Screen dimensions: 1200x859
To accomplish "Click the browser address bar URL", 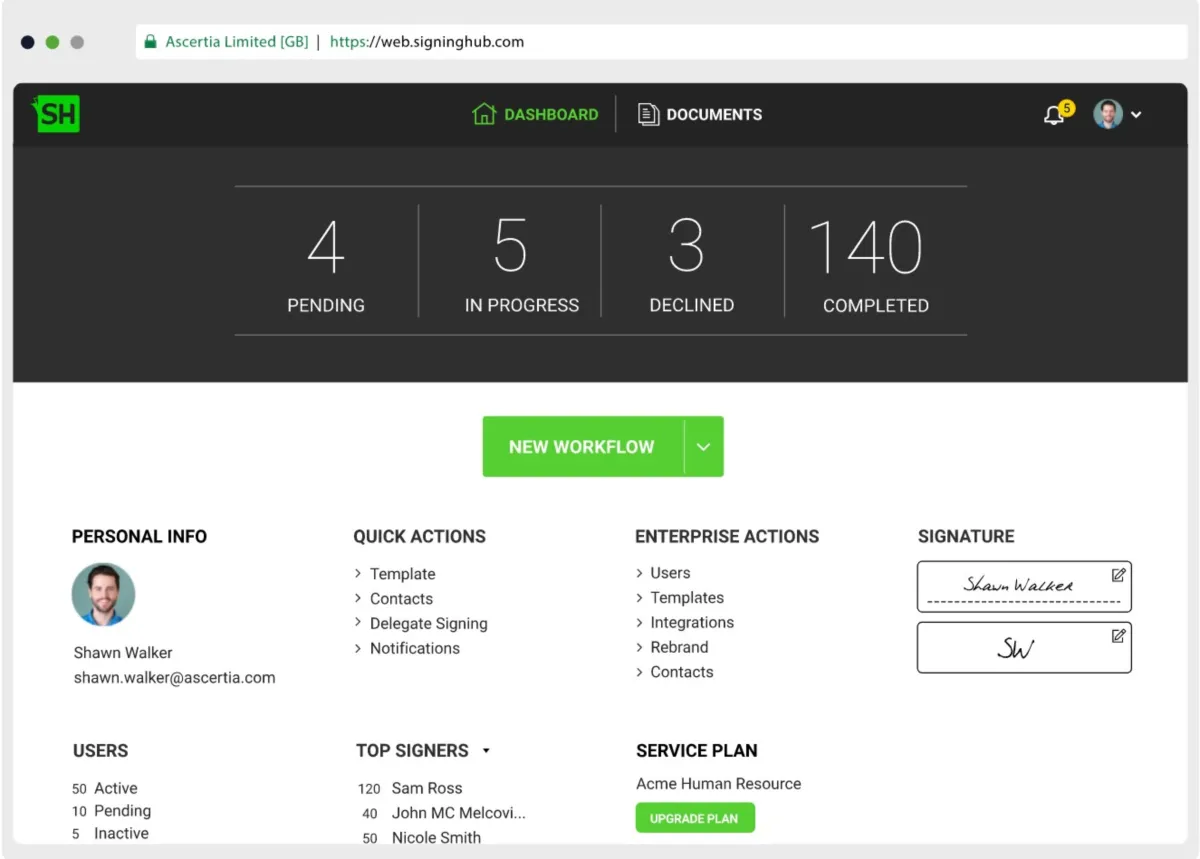I will click(427, 42).
